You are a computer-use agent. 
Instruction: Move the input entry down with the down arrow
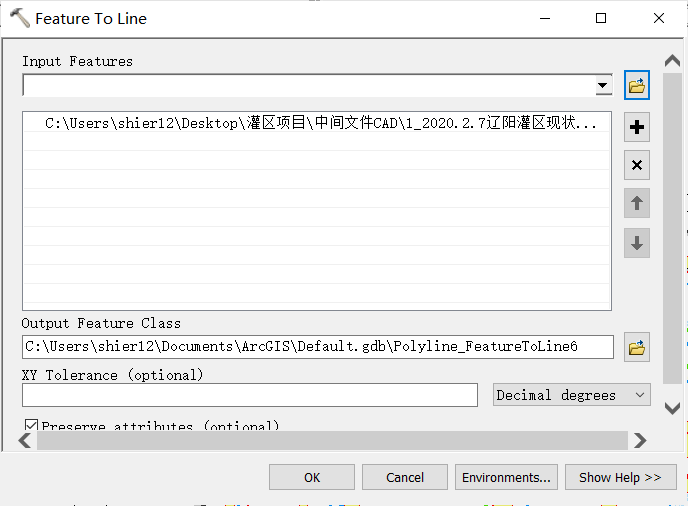click(x=637, y=243)
